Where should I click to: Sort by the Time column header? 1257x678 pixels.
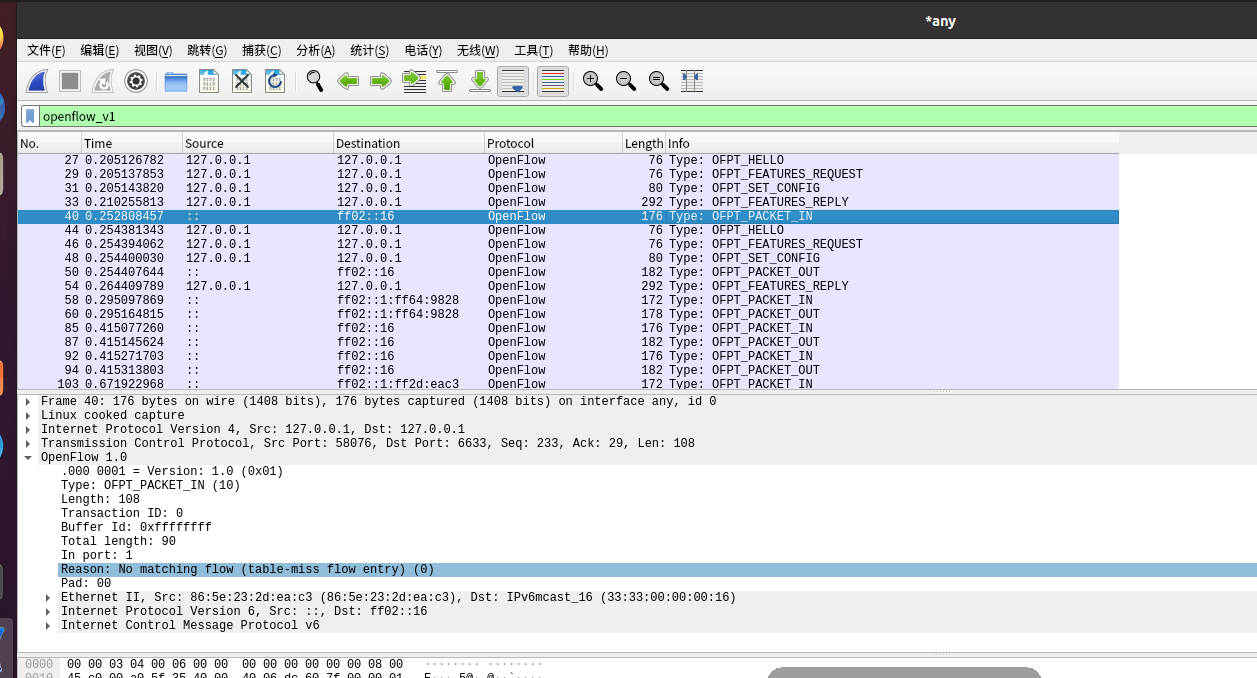click(132, 143)
